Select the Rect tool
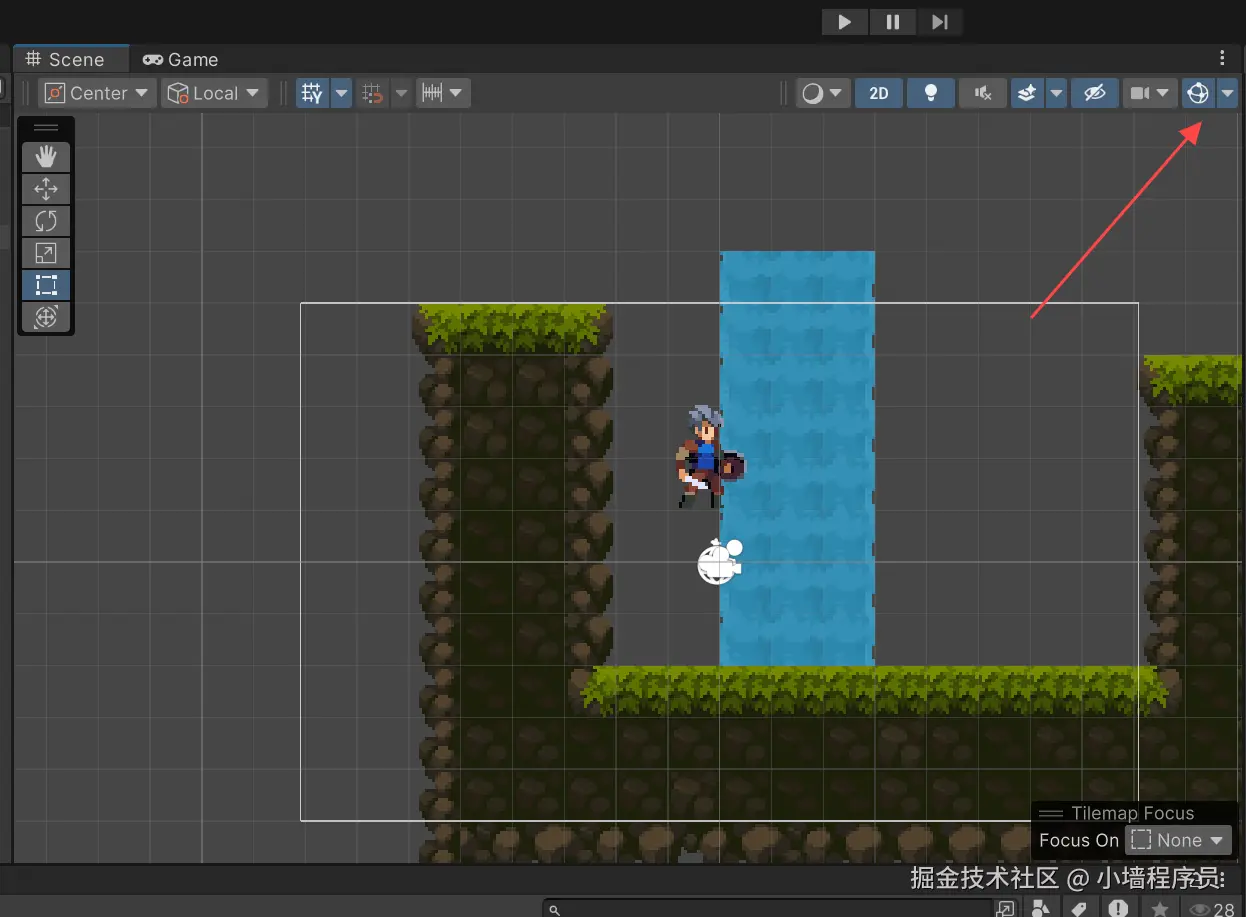The height and width of the screenshot is (917, 1246). pos(46,285)
